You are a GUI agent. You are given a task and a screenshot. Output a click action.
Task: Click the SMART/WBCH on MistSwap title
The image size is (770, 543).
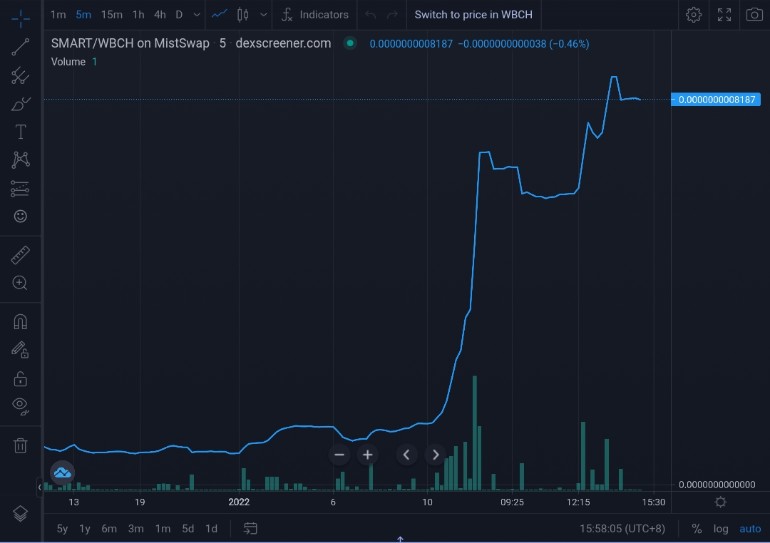[130, 43]
